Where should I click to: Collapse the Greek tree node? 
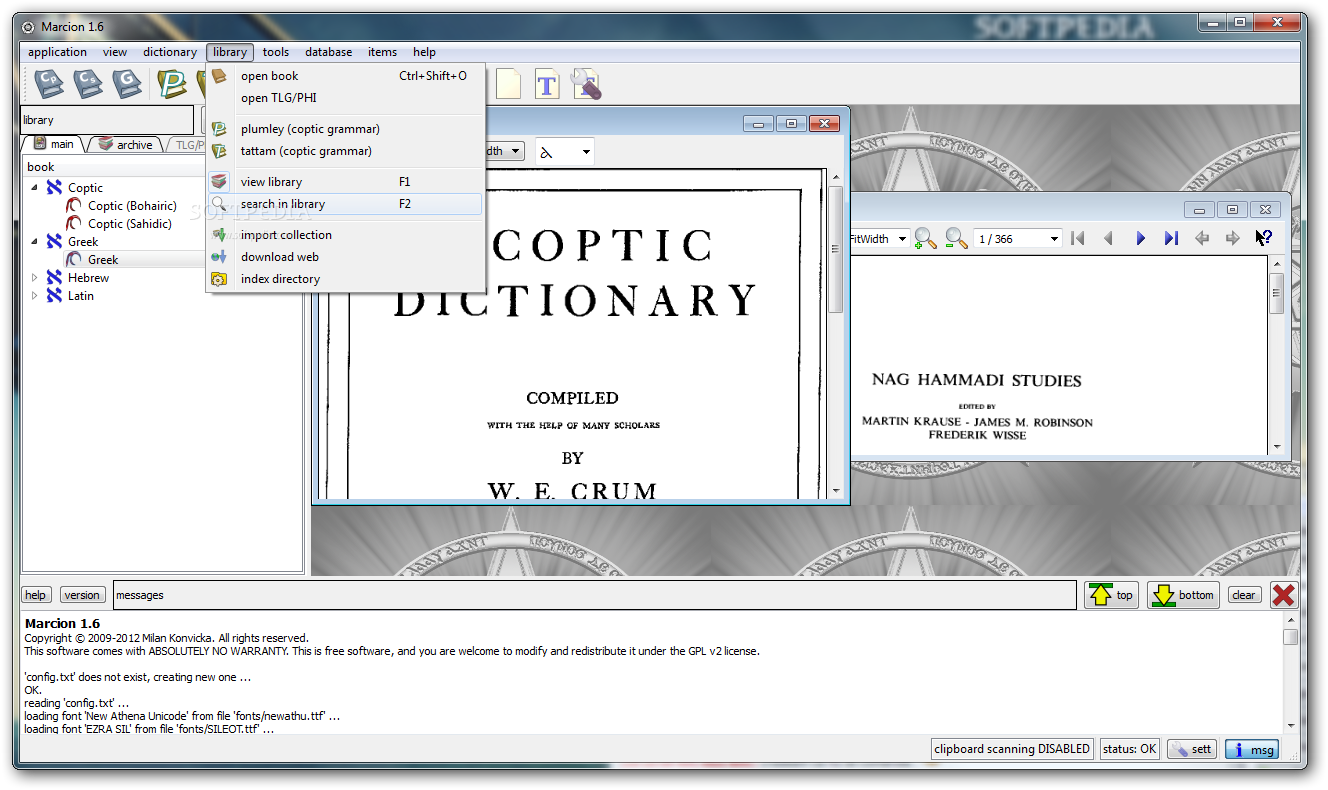[x=34, y=242]
